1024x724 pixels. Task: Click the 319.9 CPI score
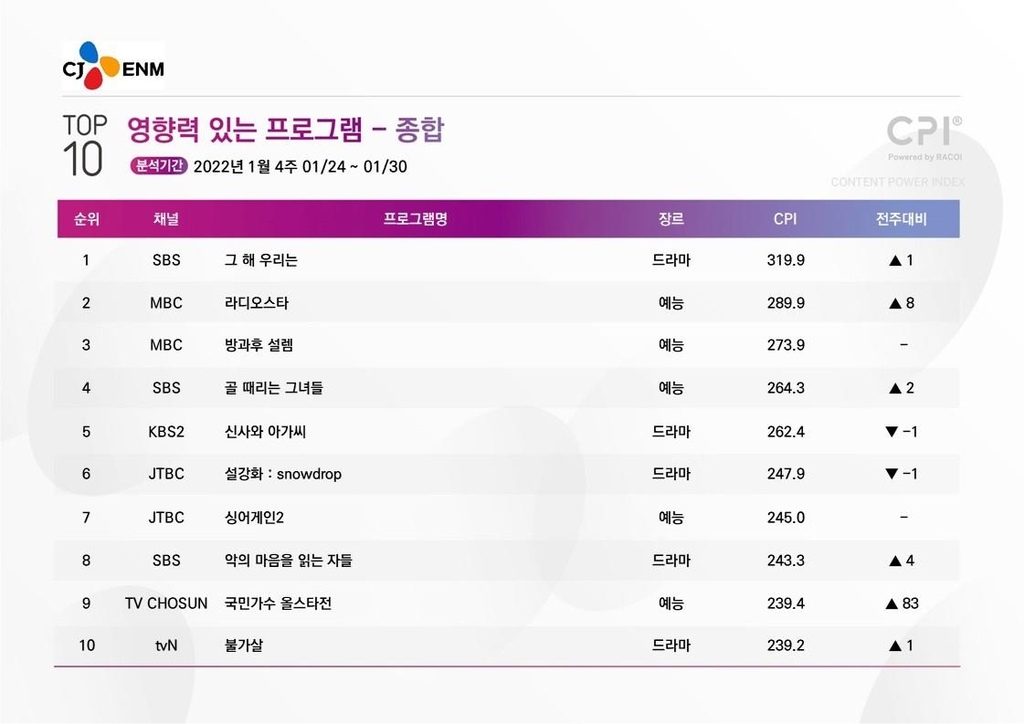(x=785, y=260)
